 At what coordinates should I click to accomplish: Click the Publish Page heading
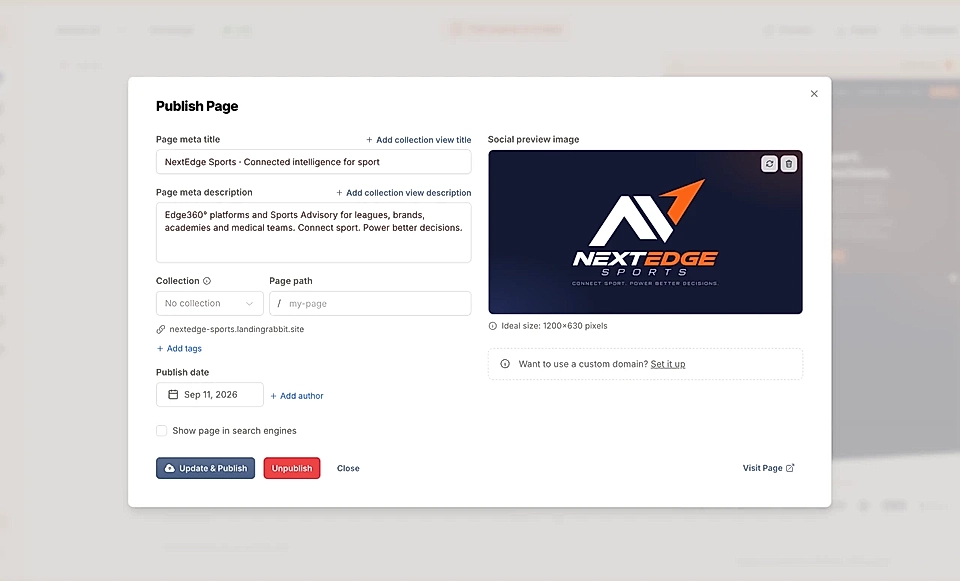197,106
